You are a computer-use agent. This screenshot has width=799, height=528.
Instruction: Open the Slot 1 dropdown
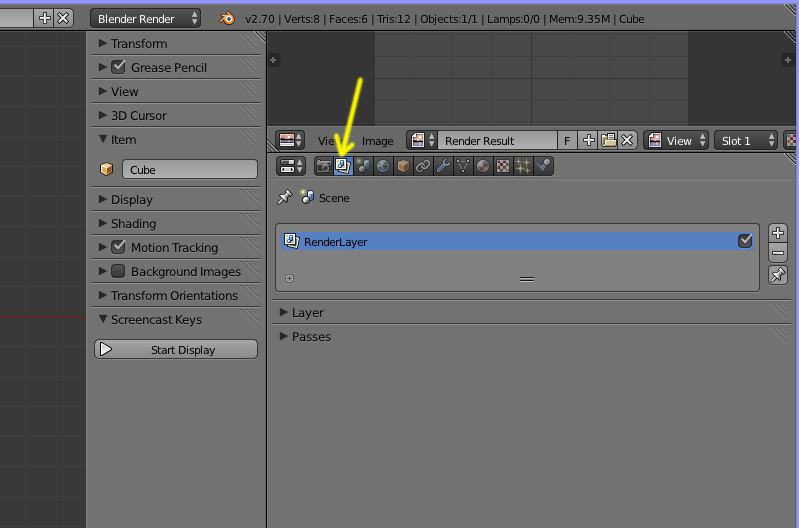click(x=746, y=140)
